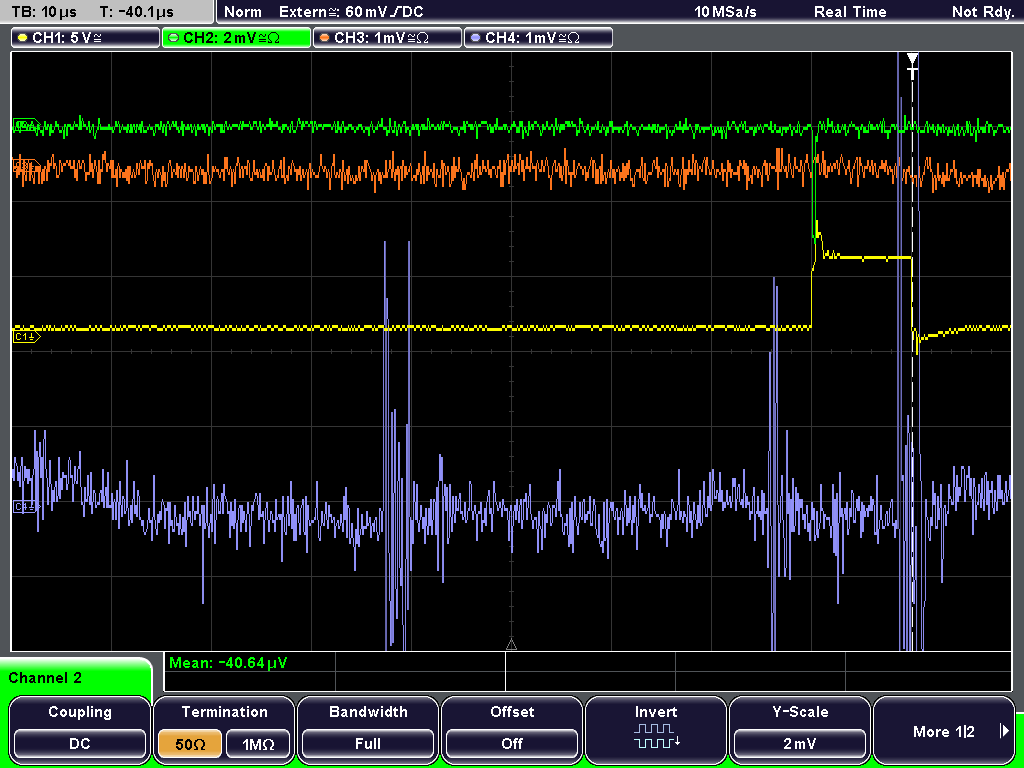
Task: Click the yellow dot in CH1 tab
Action: (22, 38)
